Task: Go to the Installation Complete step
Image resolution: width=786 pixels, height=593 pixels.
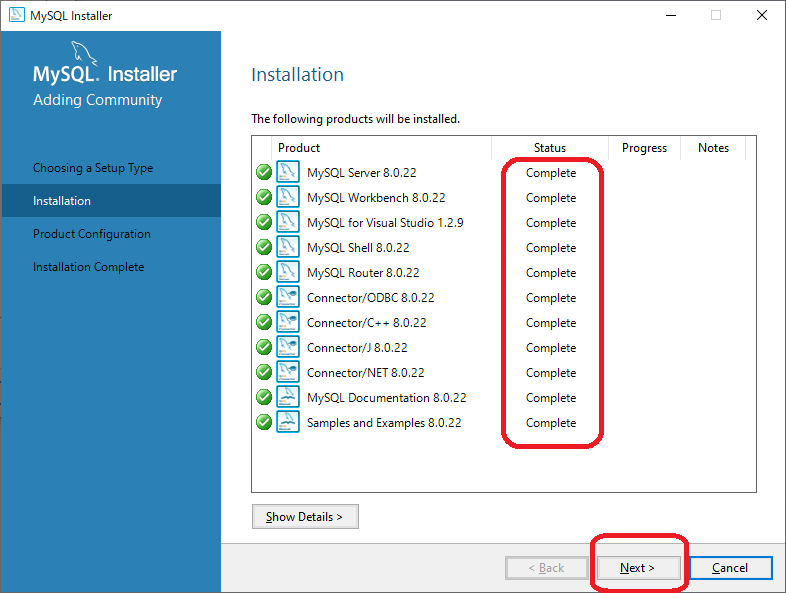Action: 88,267
